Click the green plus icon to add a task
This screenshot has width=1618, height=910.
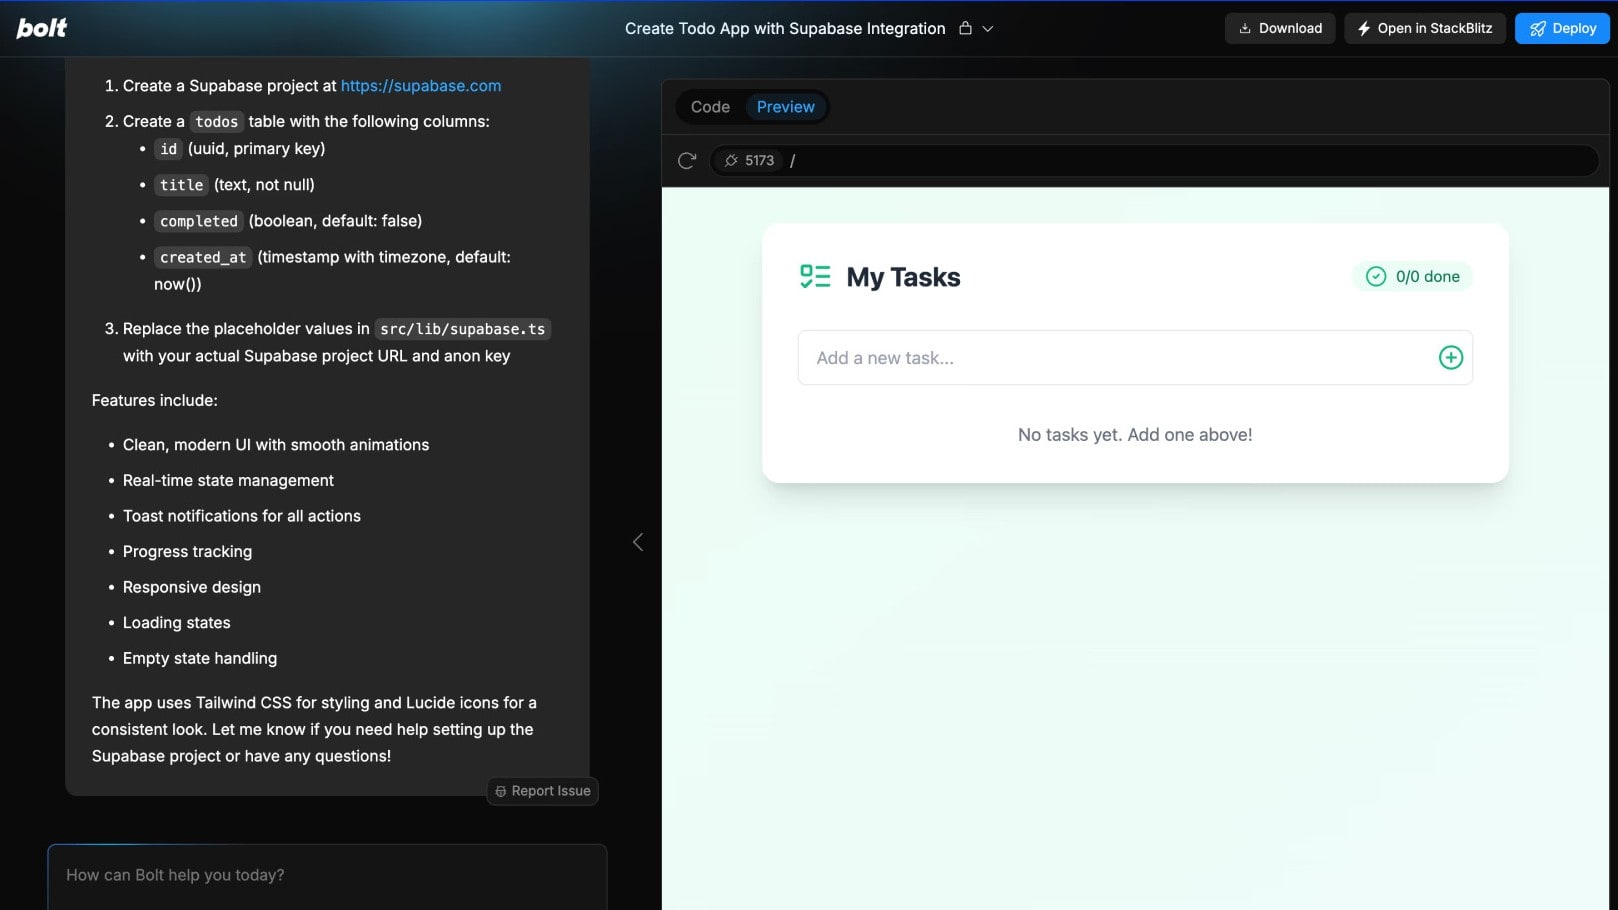coord(1450,357)
